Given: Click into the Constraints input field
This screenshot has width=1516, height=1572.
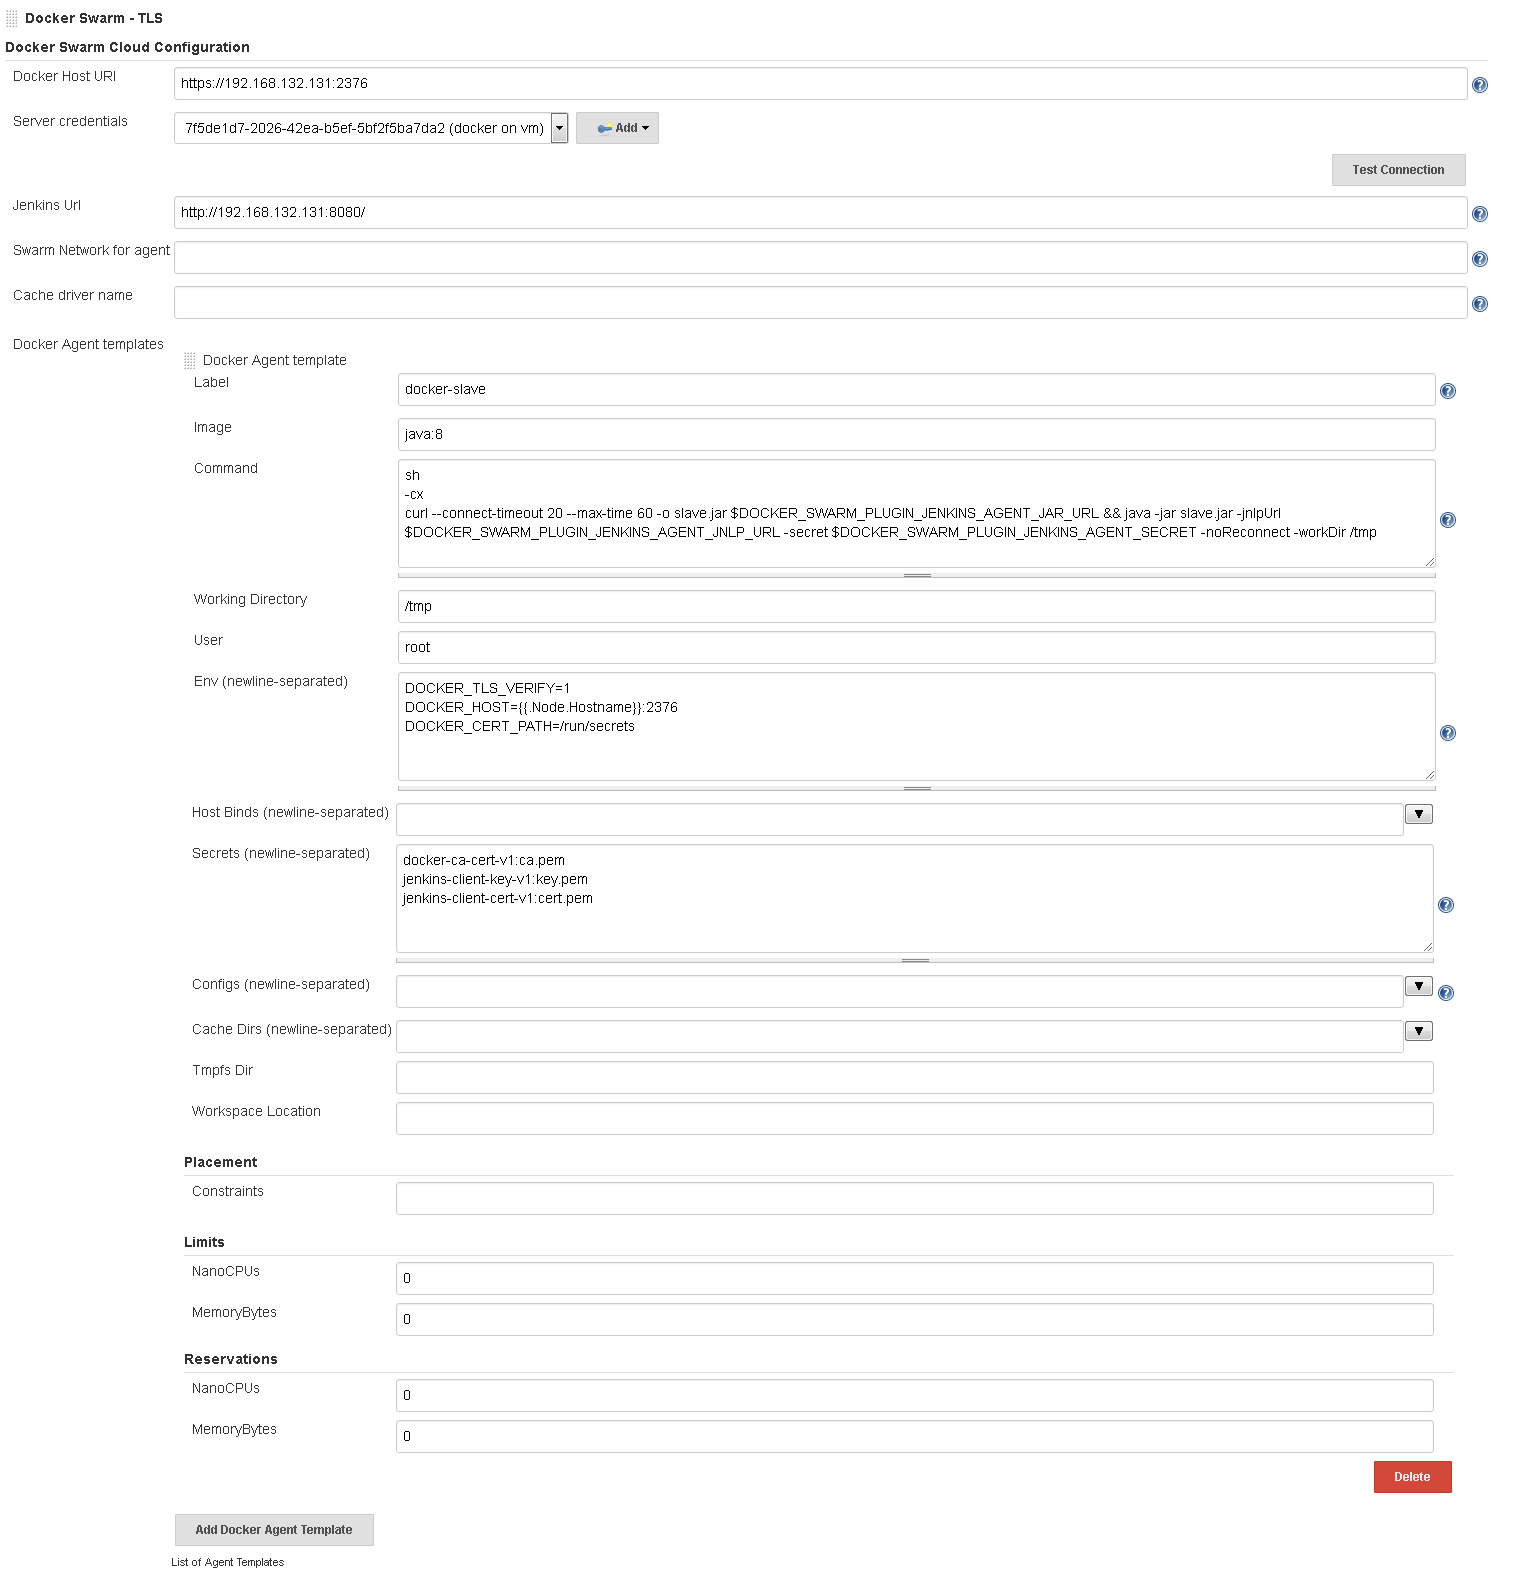Looking at the screenshot, I should (914, 1198).
